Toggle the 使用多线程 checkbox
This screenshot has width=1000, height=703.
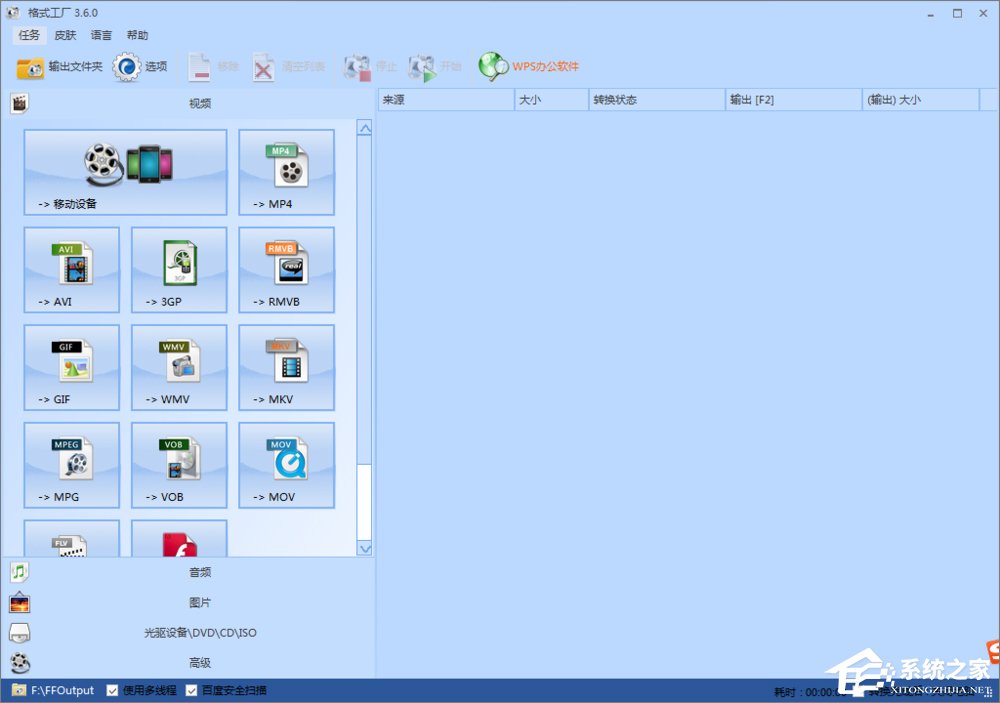coord(113,690)
